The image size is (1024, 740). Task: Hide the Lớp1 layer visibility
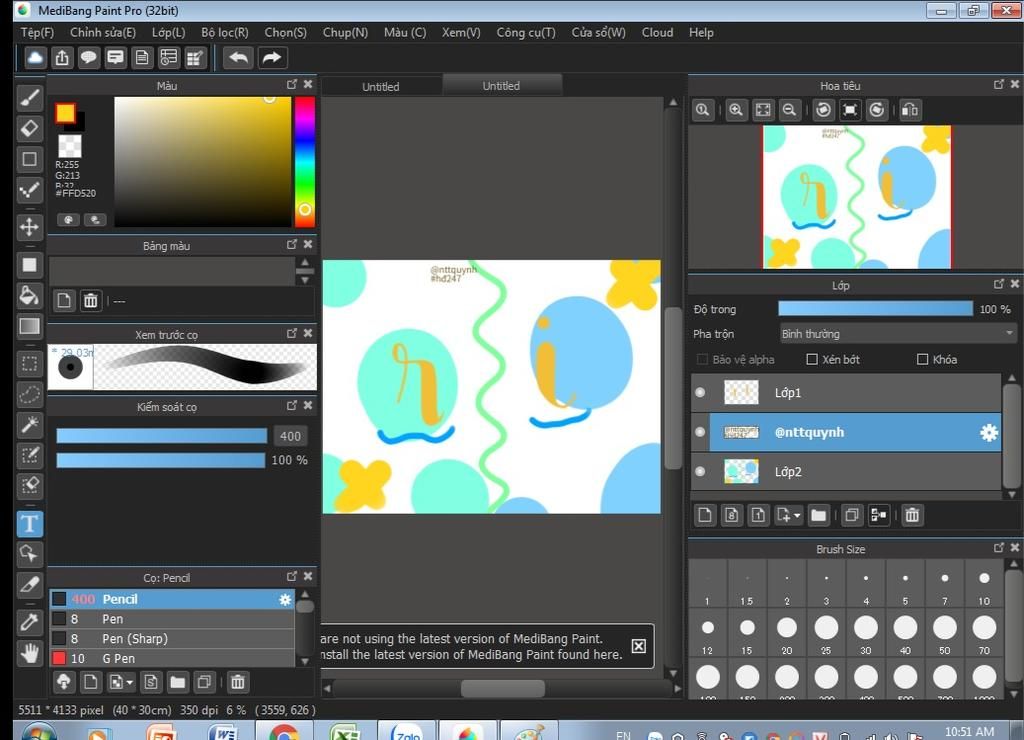pos(700,393)
